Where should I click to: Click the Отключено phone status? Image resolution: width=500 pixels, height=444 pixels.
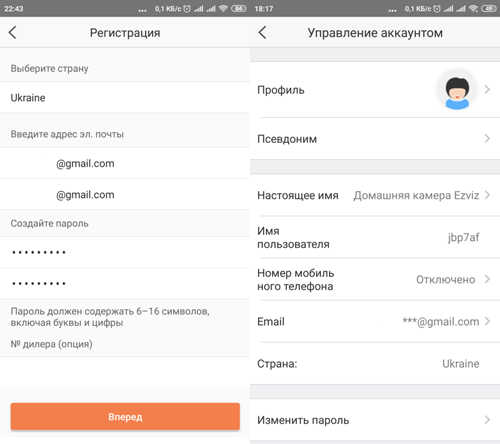446,279
